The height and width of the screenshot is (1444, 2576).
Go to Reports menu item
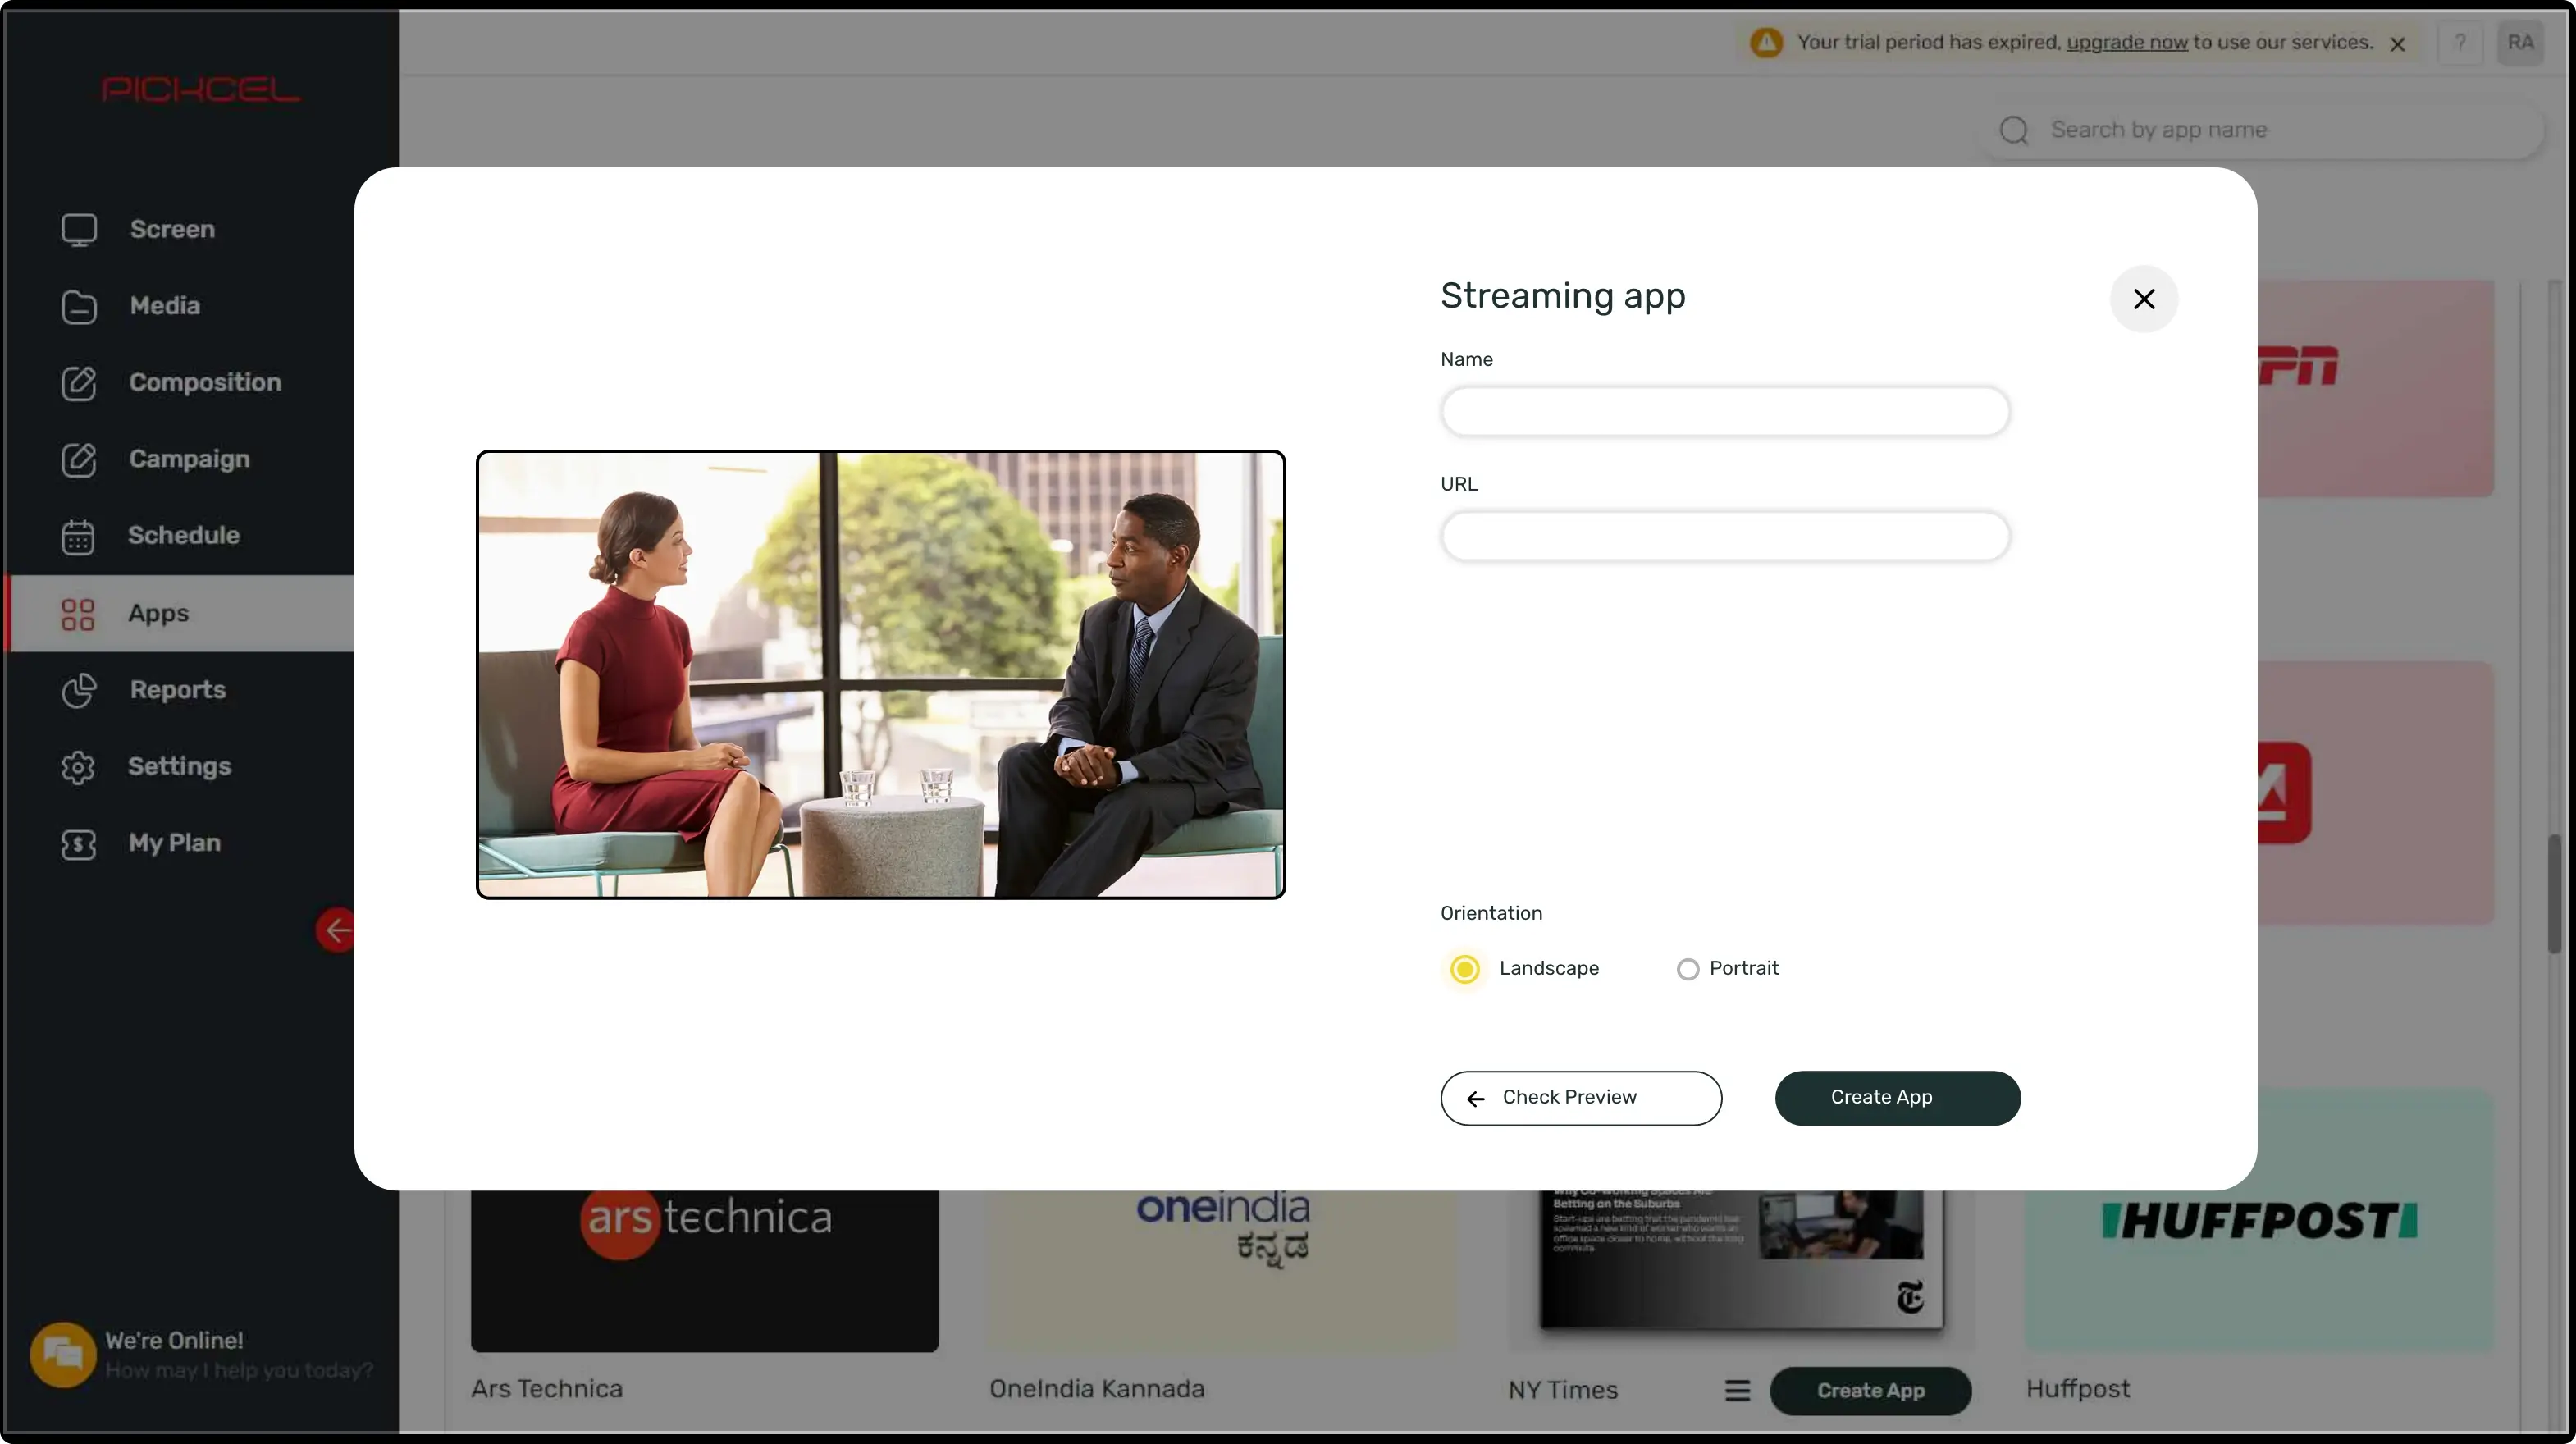click(180, 690)
